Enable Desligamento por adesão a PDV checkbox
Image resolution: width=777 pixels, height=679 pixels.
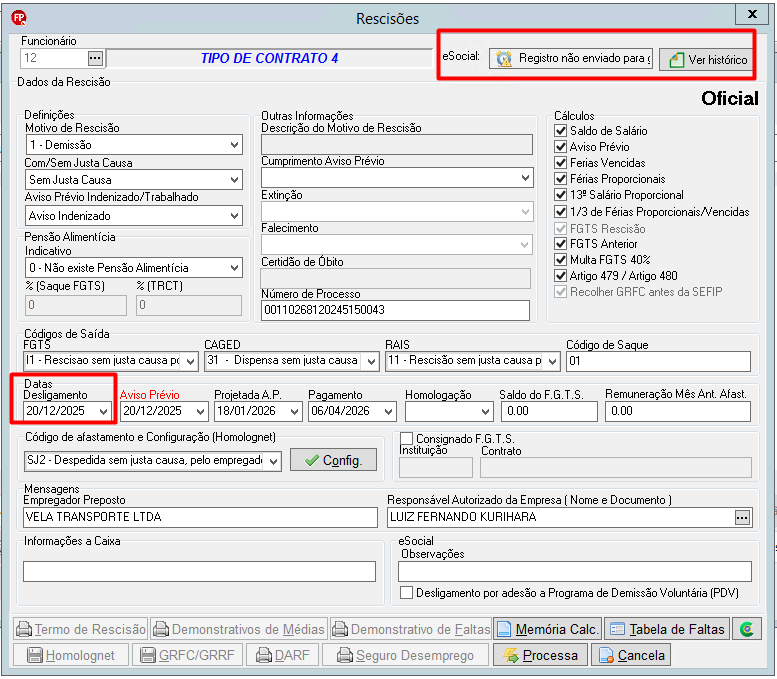coord(406,593)
